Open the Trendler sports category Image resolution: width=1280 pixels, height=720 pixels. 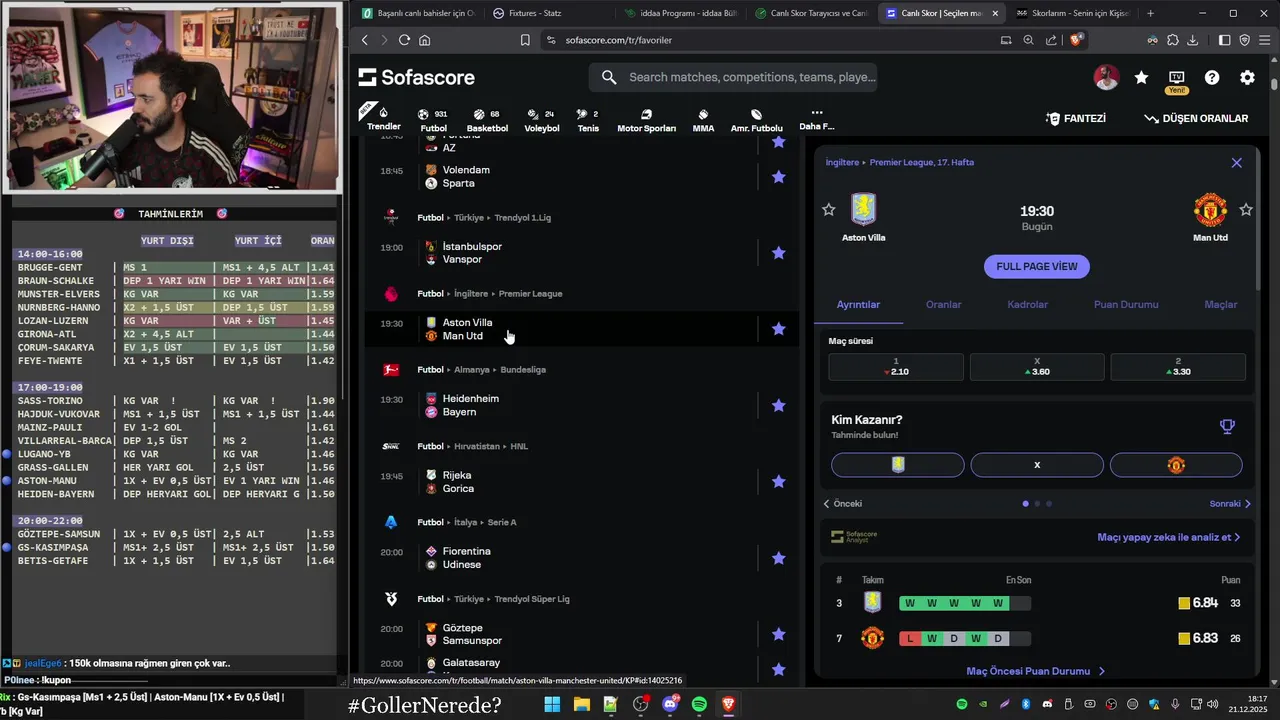(x=383, y=117)
